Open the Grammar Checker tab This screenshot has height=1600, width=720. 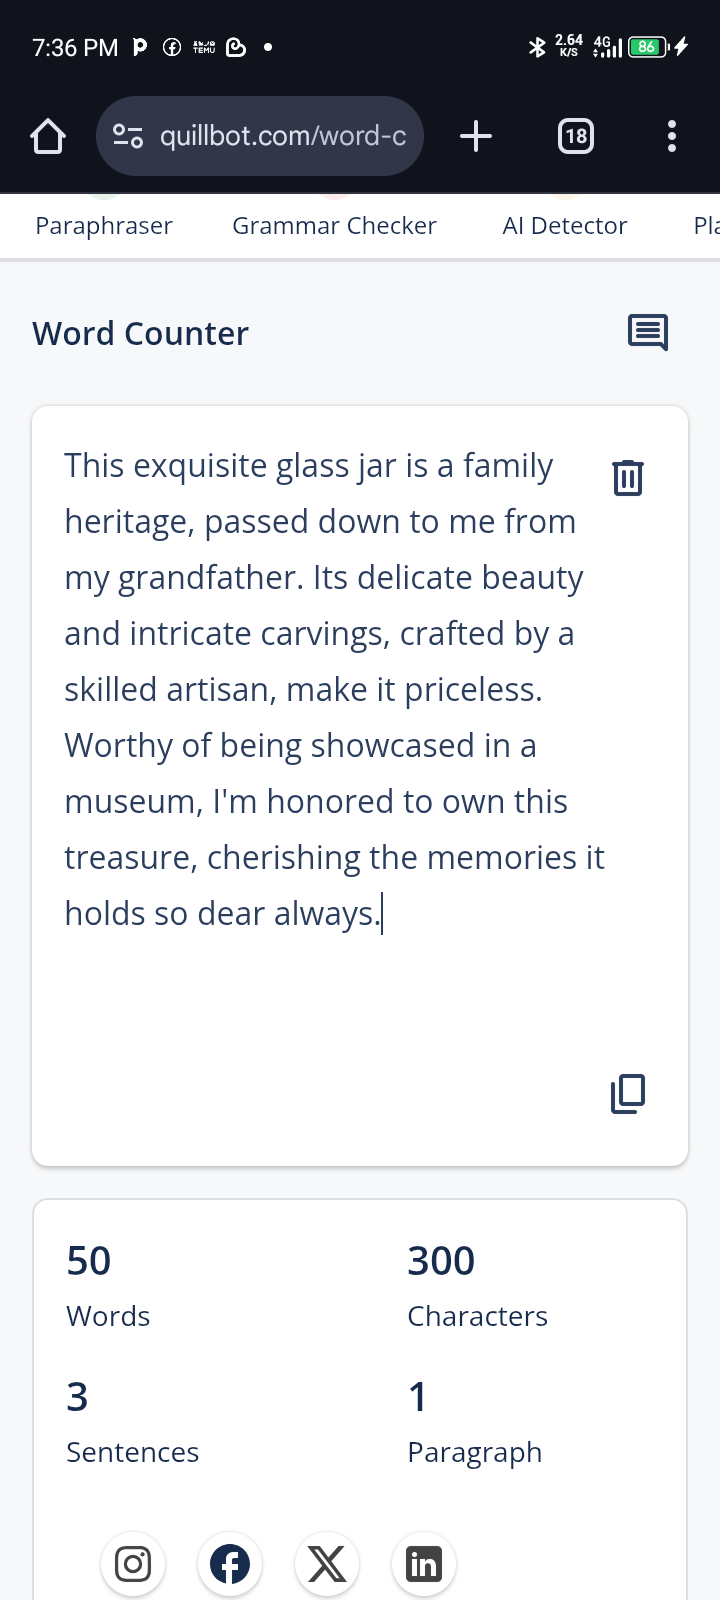tap(334, 226)
